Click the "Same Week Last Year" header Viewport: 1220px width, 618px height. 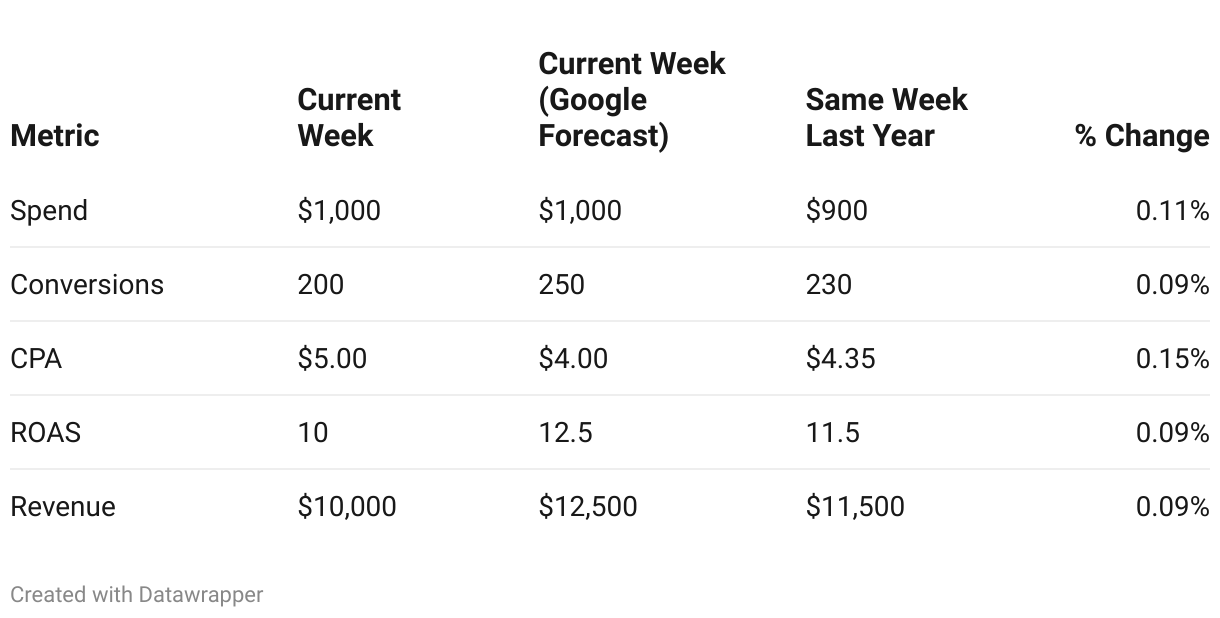pyautogui.click(x=886, y=117)
